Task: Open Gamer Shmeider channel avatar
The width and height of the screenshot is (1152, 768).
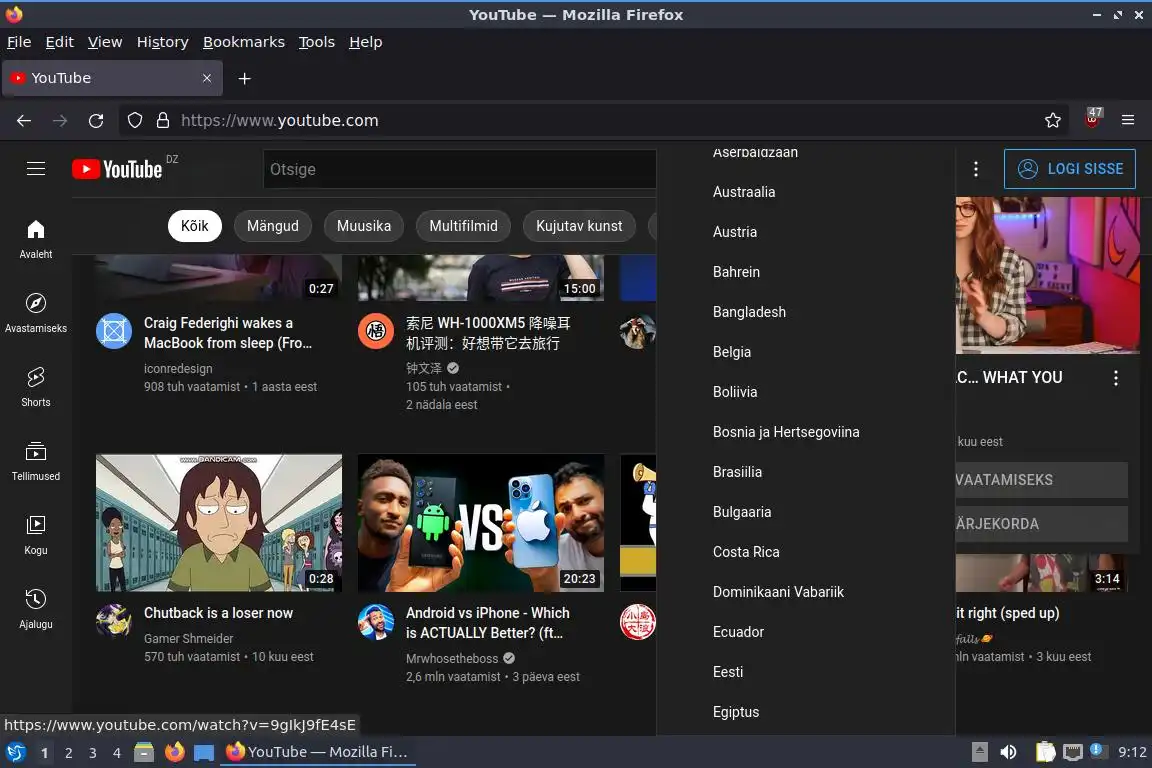Action: pyautogui.click(x=114, y=622)
